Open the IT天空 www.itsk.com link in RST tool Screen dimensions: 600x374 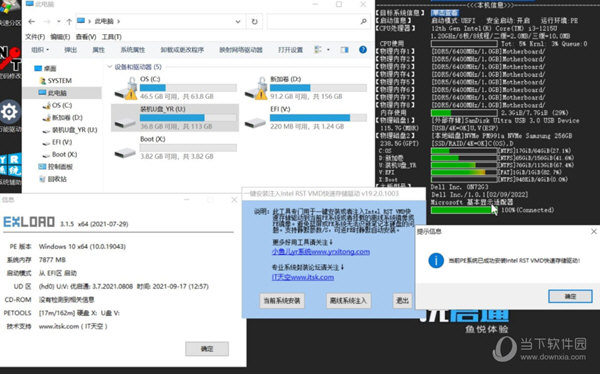(303, 277)
